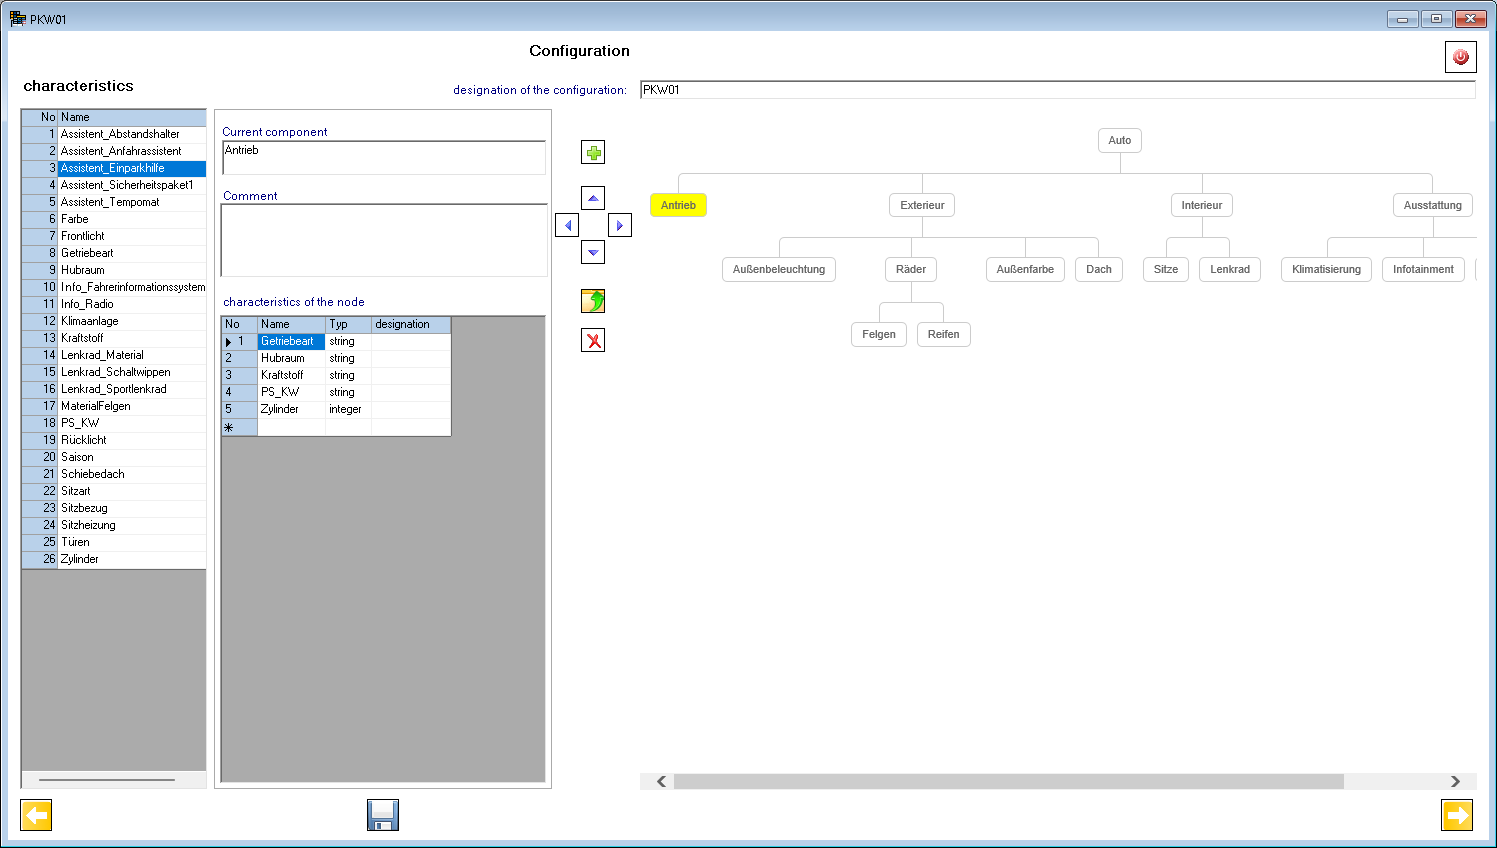Click the green plus add node icon
Image resolution: width=1497 pixels, height=848 pixels.
(593, 153)
